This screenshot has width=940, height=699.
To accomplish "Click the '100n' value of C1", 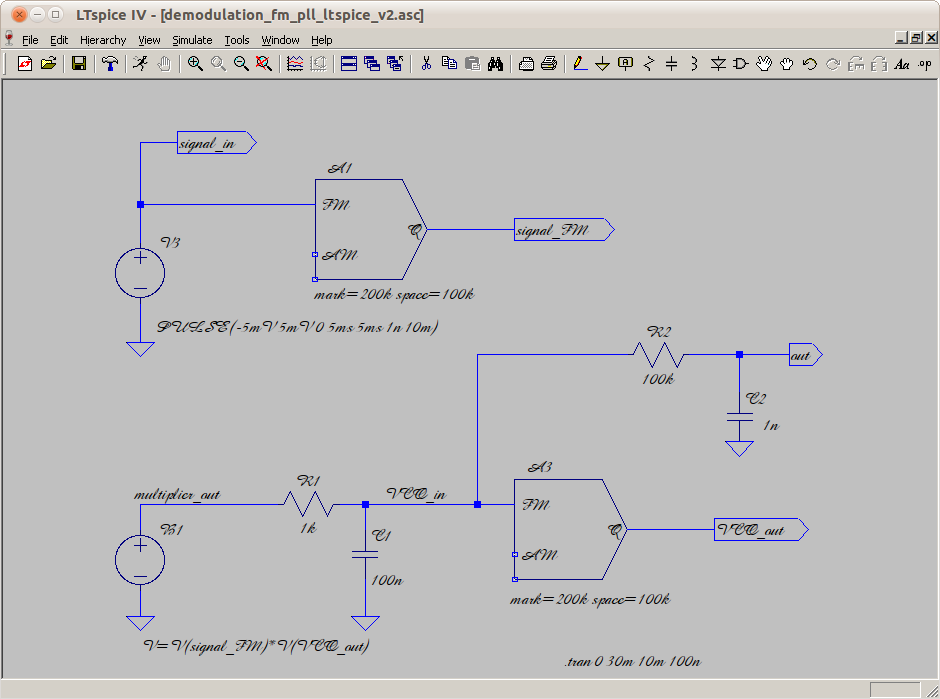I will pyautogui.click(x=387, y=580).
